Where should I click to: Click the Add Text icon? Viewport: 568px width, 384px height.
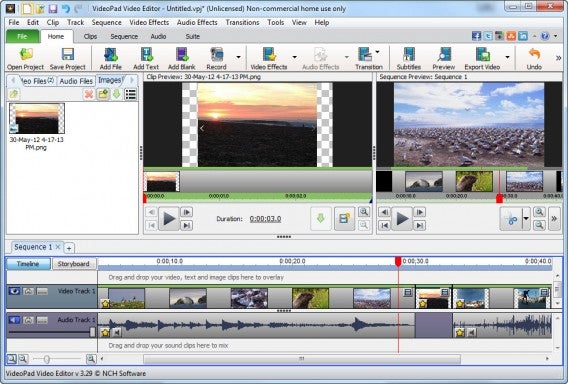click(146, 54)
